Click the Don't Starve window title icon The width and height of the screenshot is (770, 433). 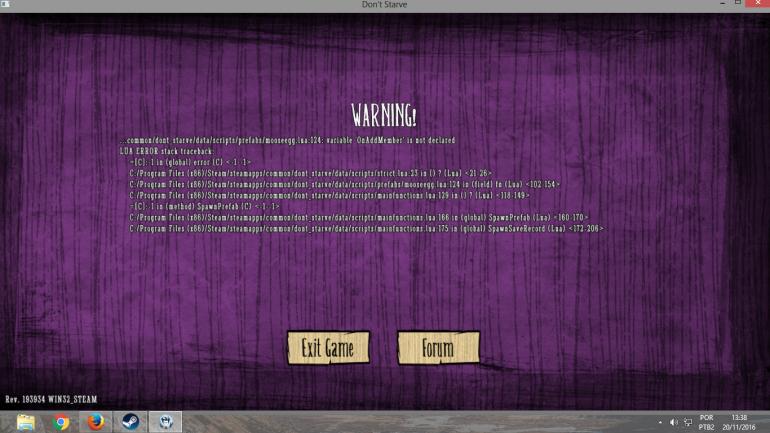tap(6, 4)
